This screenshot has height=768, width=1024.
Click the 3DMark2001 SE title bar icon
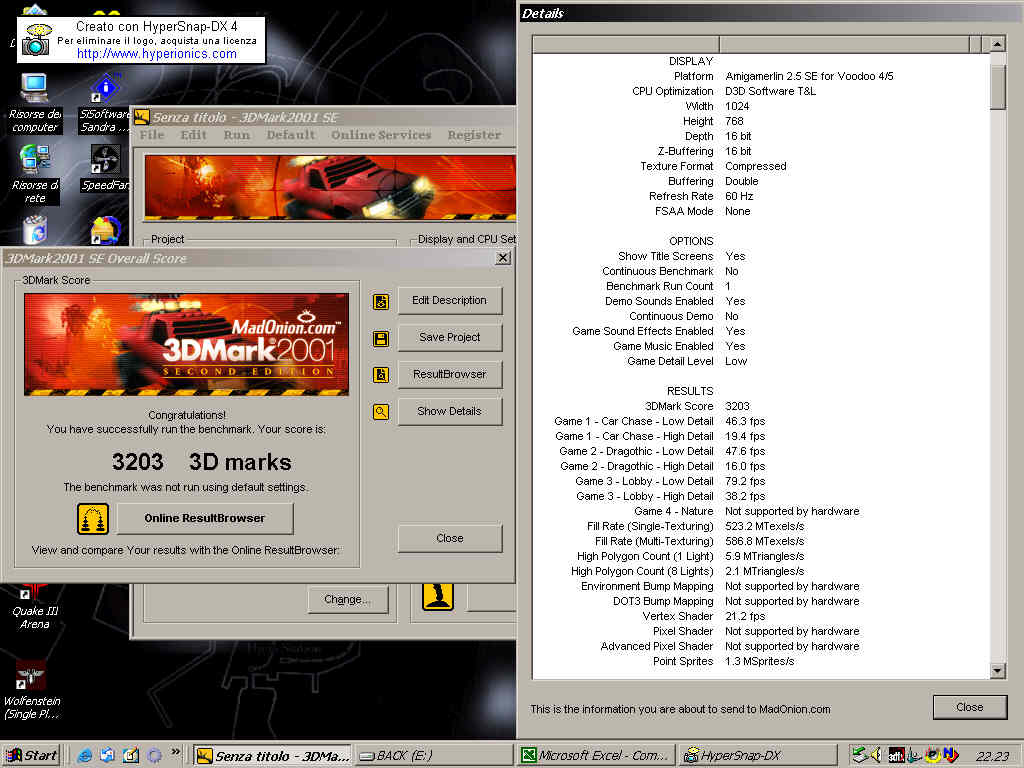click(142, 118)
